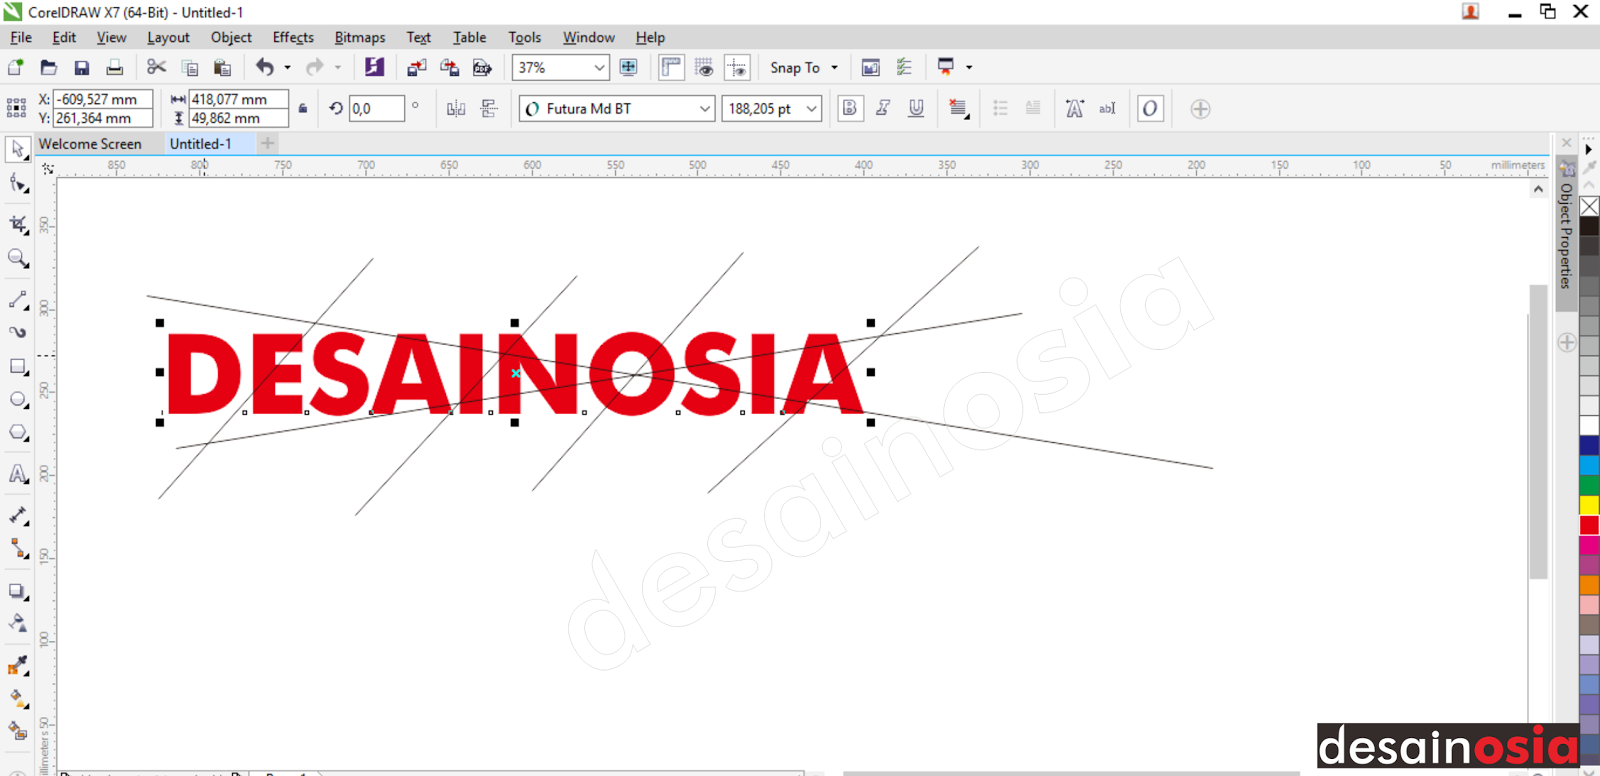Click the X position input field
This screenshot has width=1600, height=776.
pyautogui.click(x=103, y=99)
